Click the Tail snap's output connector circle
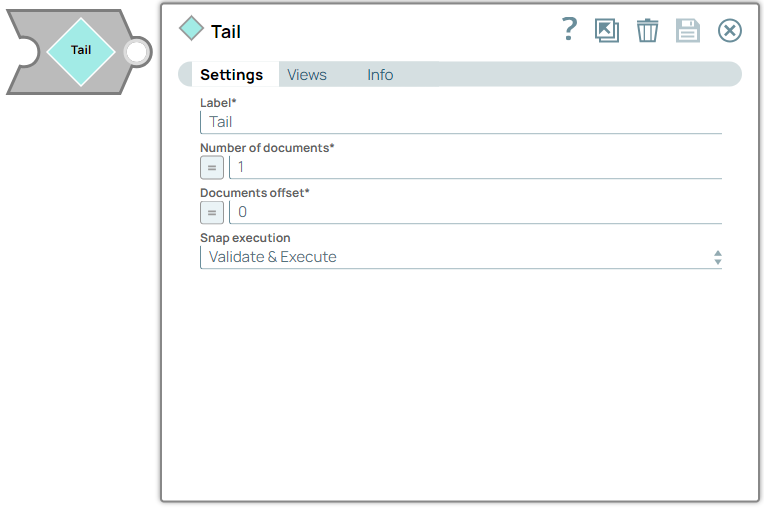764x508 pixels. 137,51
